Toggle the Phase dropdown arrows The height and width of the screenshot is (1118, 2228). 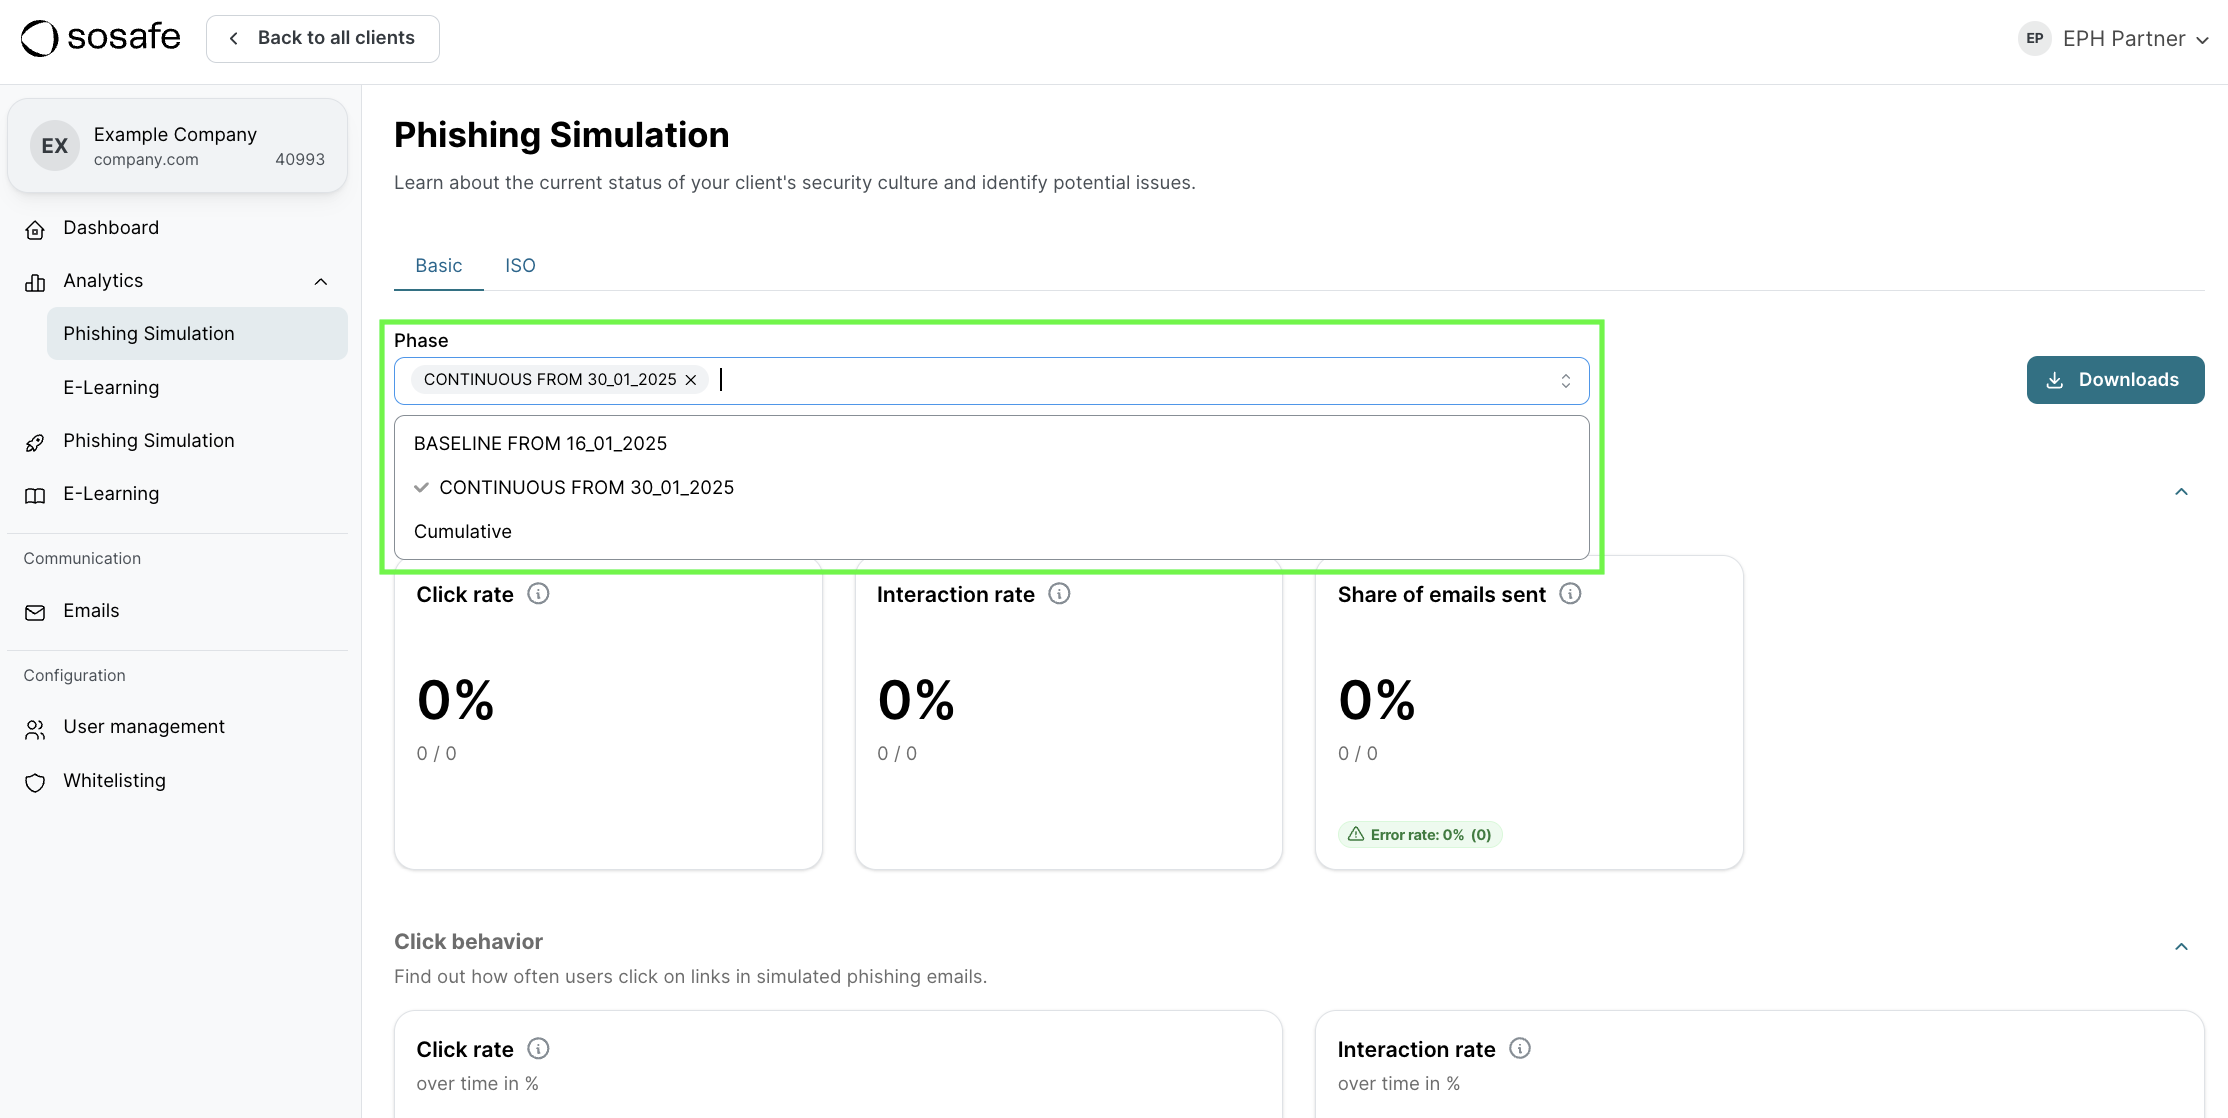(x=1565, y=381)
